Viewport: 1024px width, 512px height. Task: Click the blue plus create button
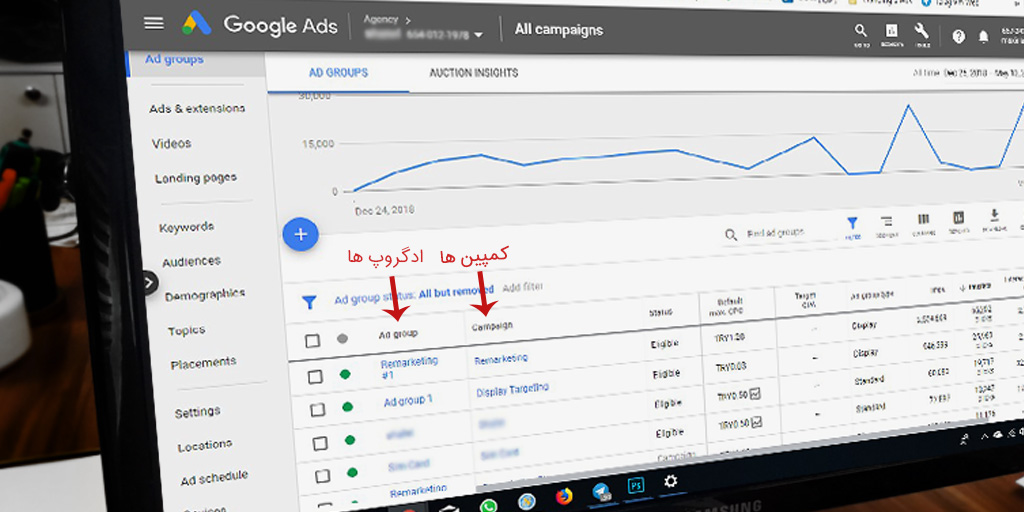point(300,234)
